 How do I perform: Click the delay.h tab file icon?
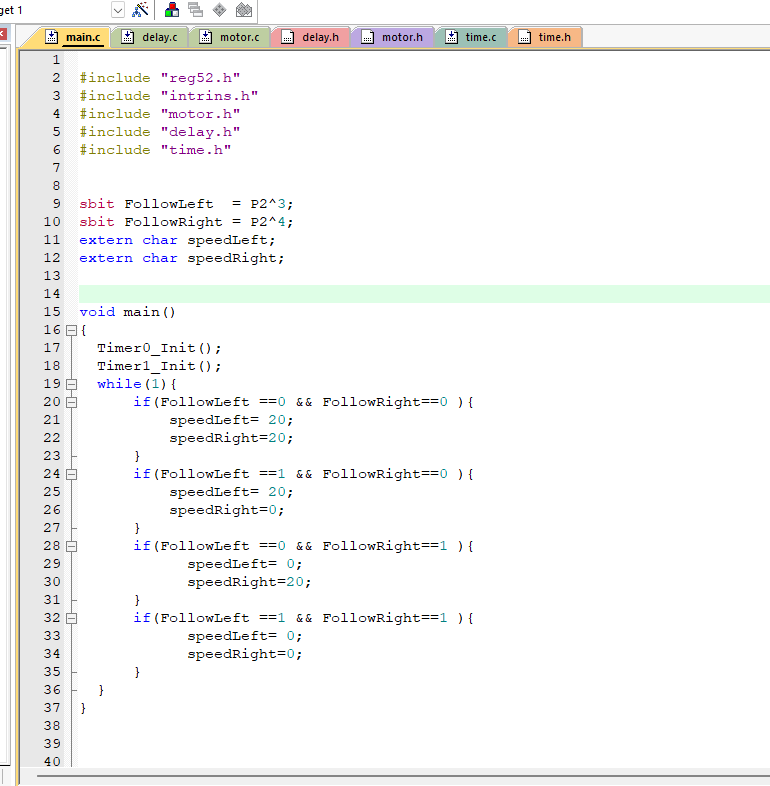(287, 37)
